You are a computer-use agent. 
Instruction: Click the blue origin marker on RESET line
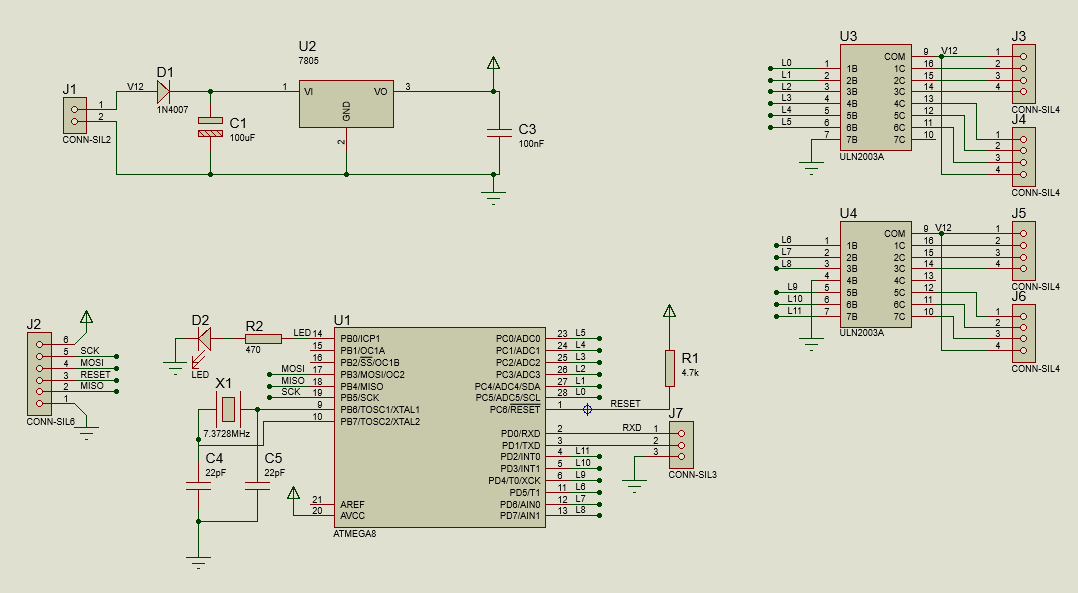(x=587, y=410)
